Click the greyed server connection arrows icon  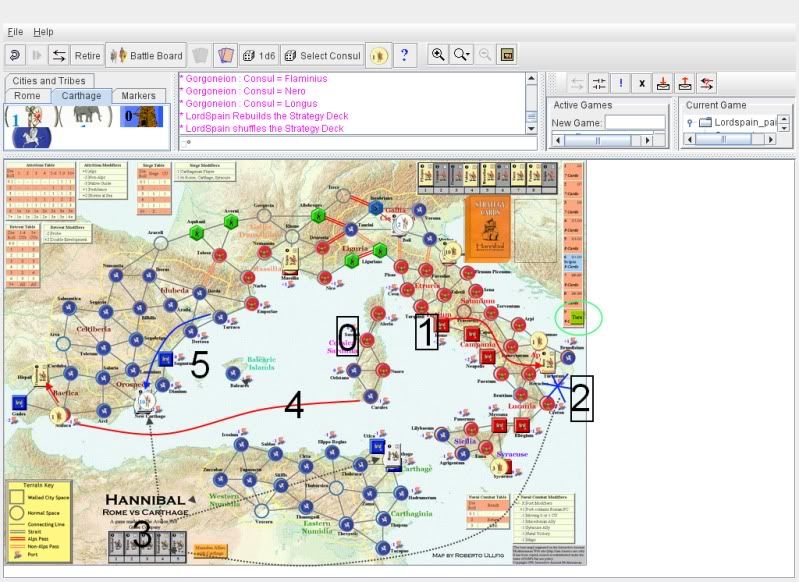pyautogui.click(x=577, y=83)
